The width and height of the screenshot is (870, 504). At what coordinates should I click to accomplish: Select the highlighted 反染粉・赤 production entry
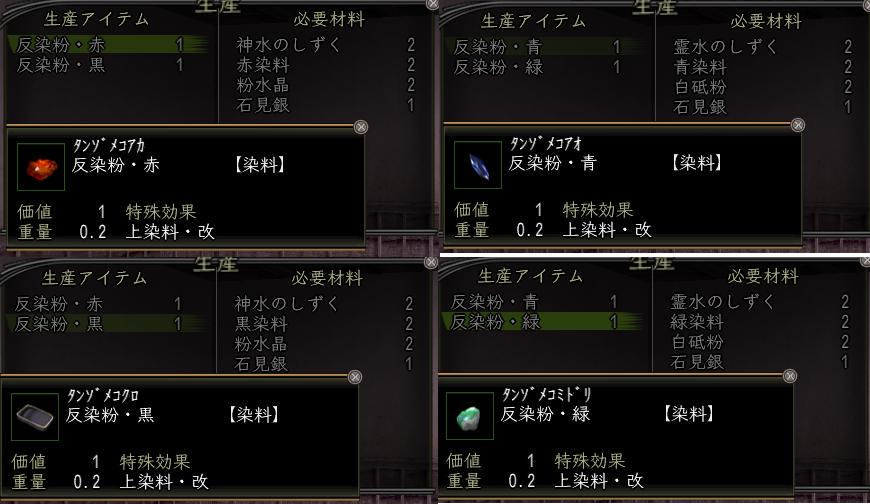click(x=108, y=44)
